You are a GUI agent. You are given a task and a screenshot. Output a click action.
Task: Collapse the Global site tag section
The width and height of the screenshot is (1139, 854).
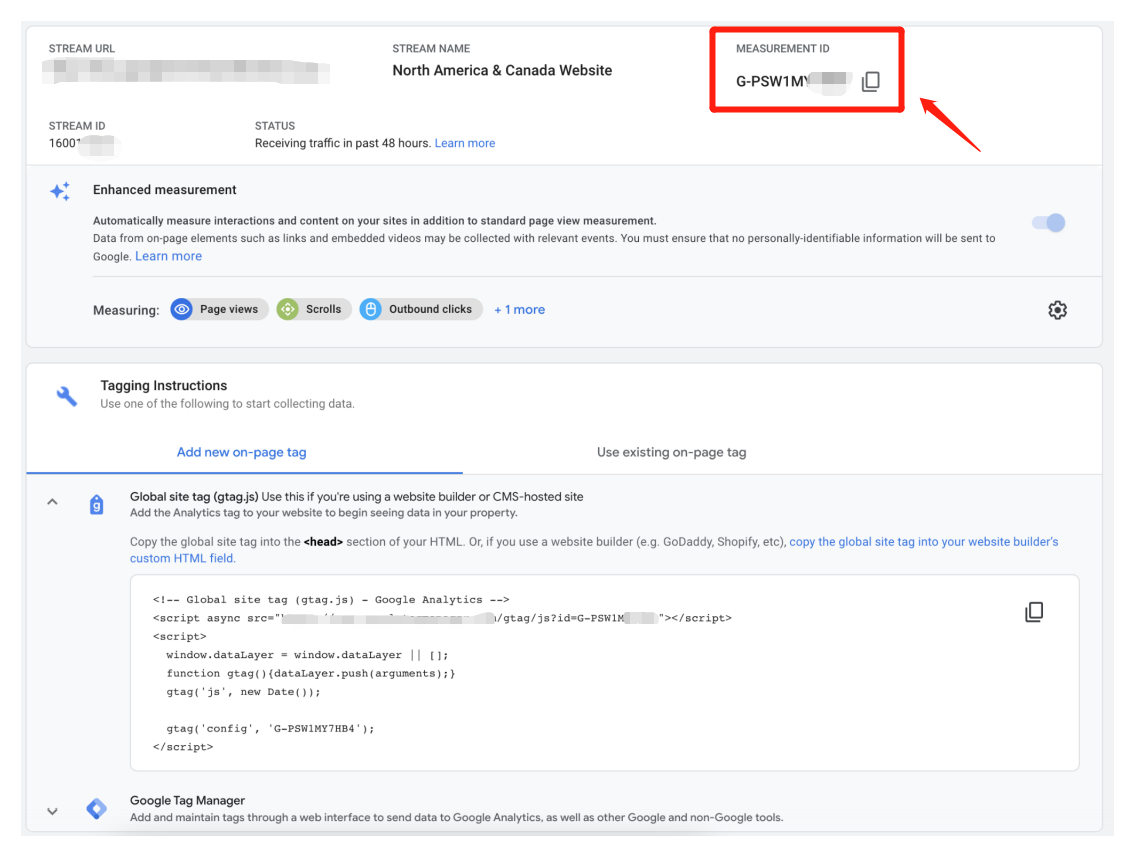(x=52, y=503)
